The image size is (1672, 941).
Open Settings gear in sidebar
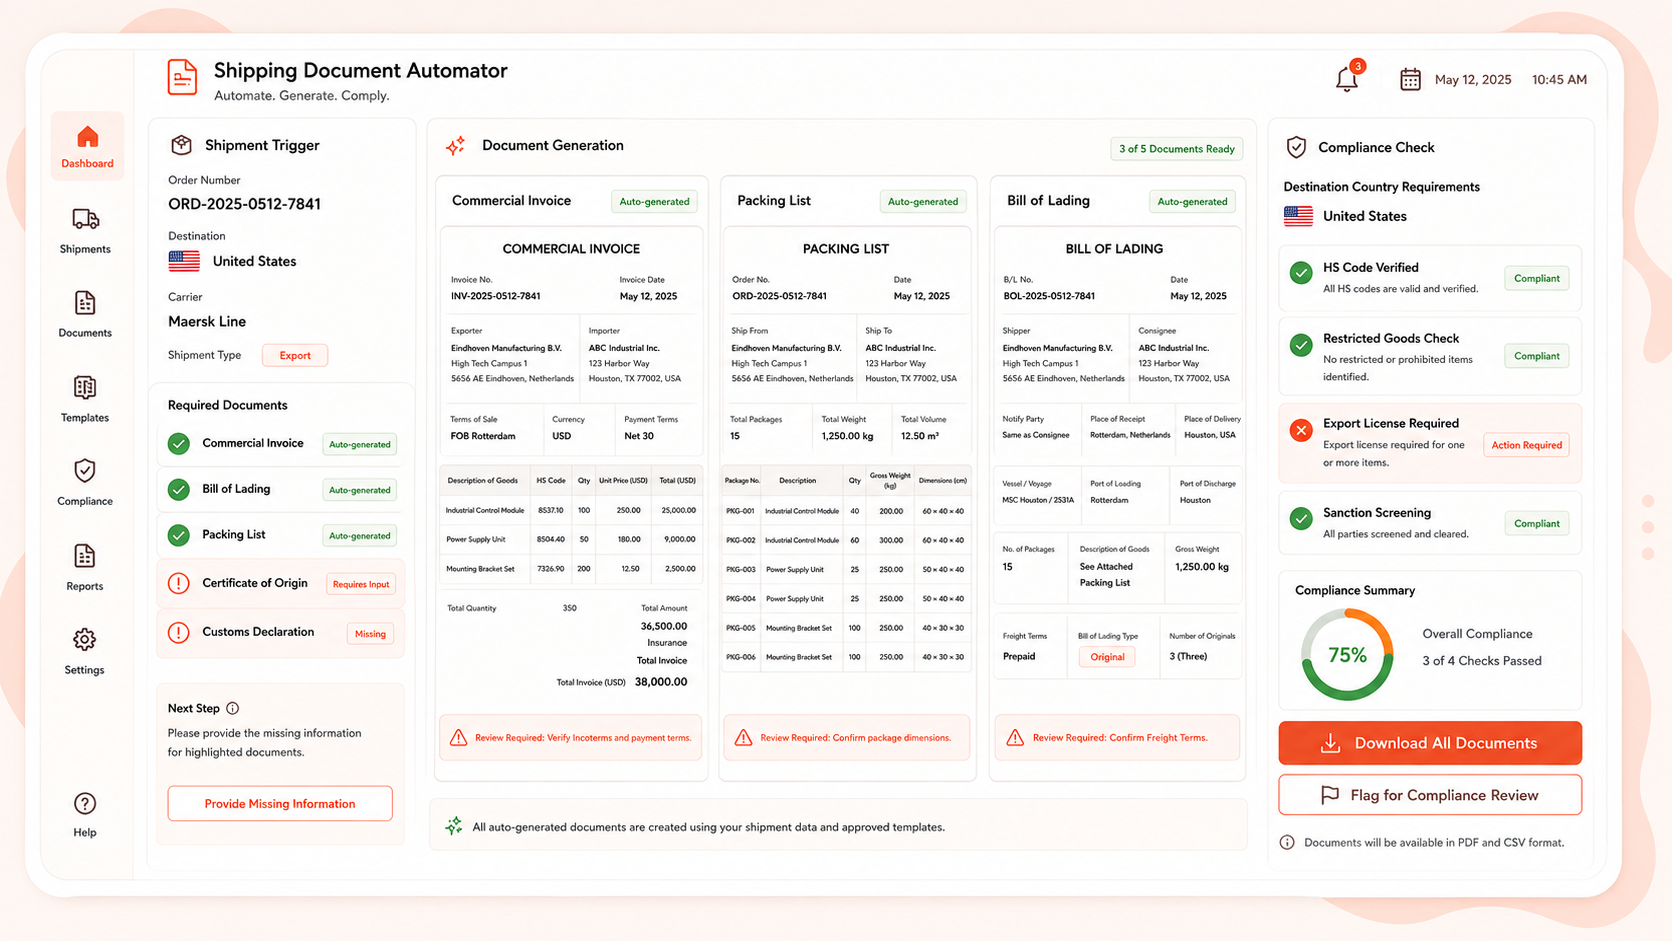pyautogui.click(x=85, y=640)
